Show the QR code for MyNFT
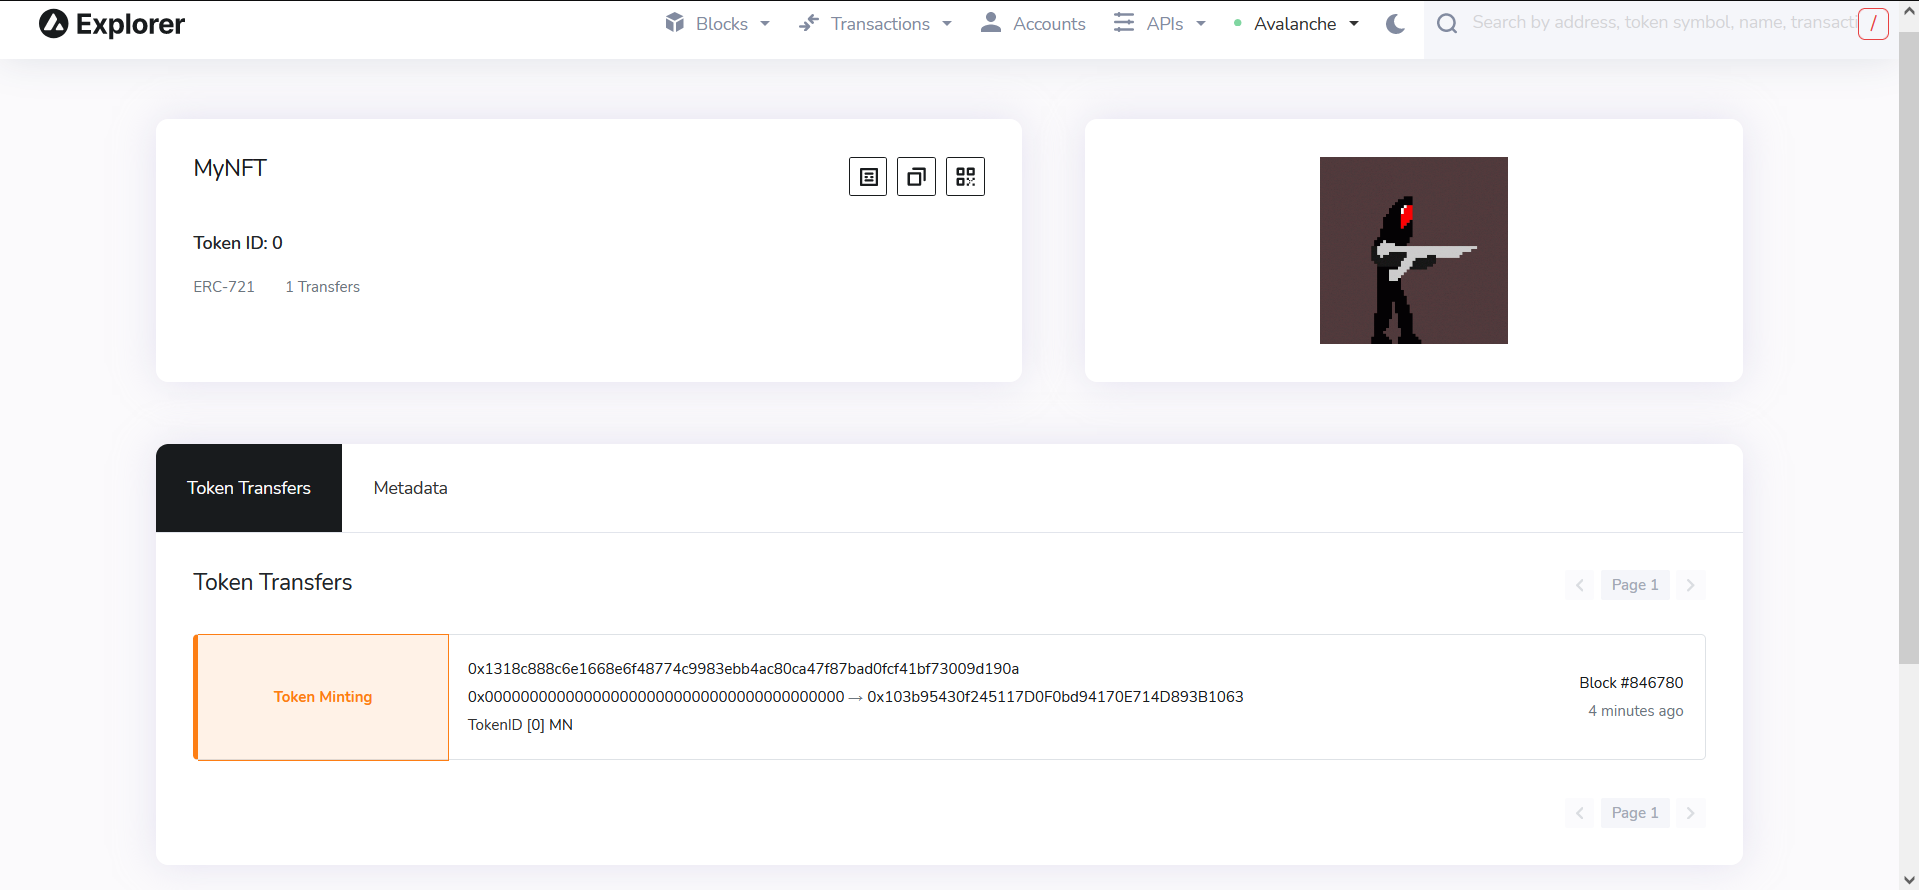The image size is (1919, 890). click(965, 177)
